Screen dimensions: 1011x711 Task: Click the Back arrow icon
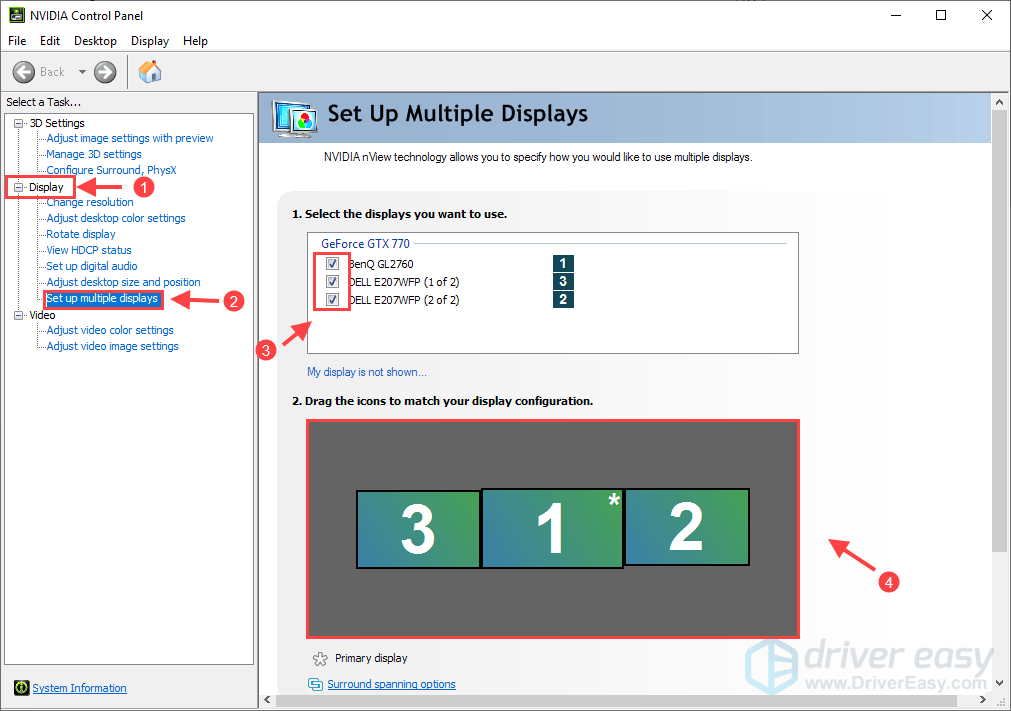tap(24, 72)
